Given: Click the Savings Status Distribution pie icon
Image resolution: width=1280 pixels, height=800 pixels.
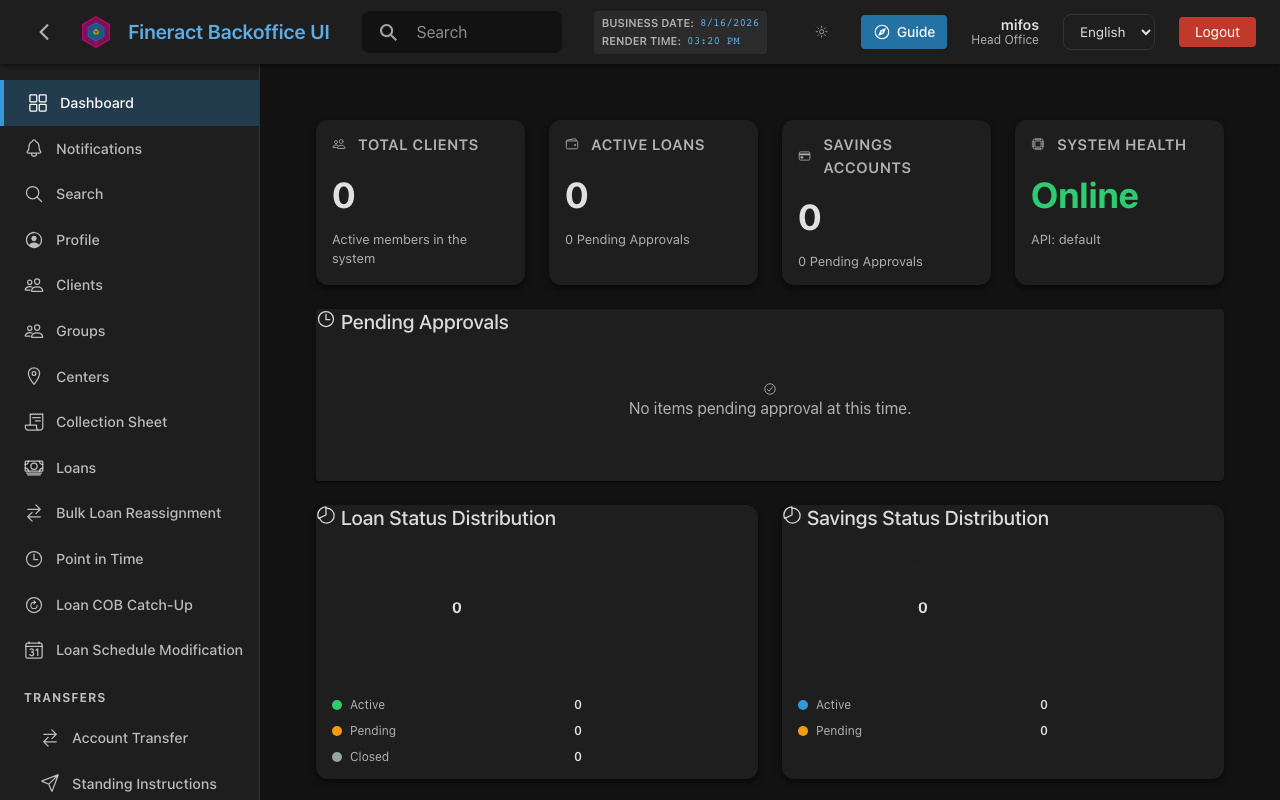Looking at the screenshot, I should tap(792, 515).
